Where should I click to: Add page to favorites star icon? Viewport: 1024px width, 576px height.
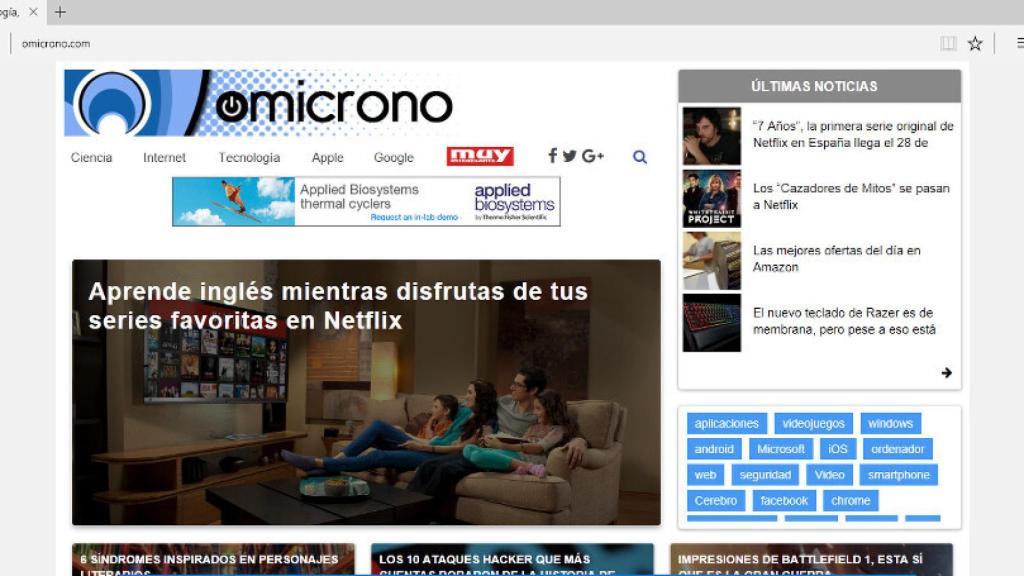(x=975, y=43)
